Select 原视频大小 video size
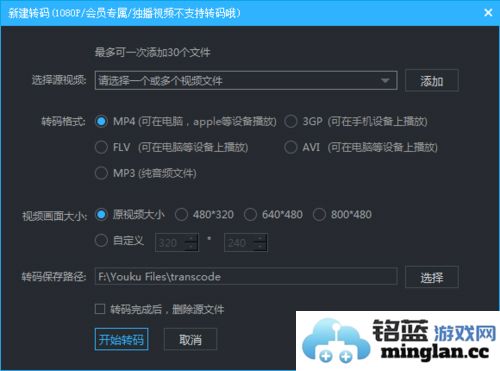 (101, 215)
